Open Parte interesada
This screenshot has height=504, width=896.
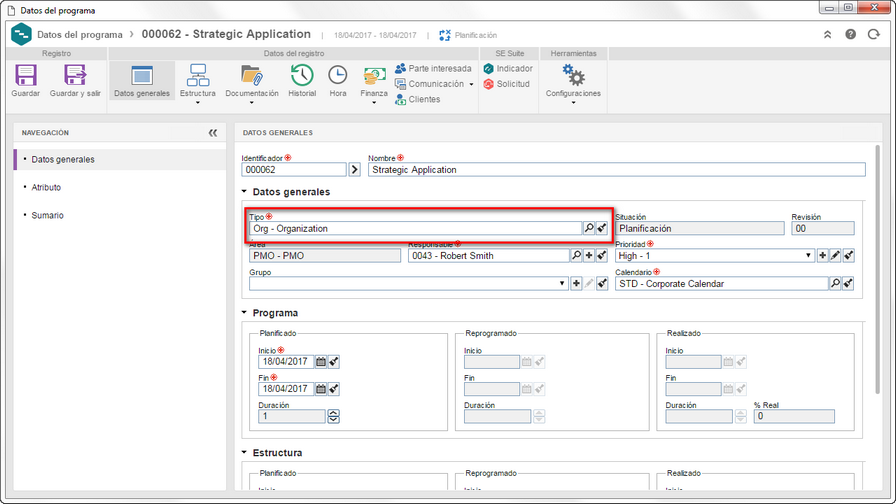coord(433,69)
